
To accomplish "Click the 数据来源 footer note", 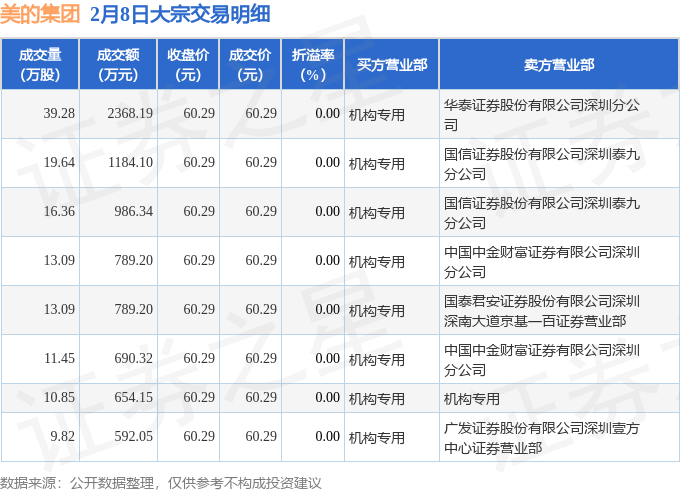I will pos(161,483).
